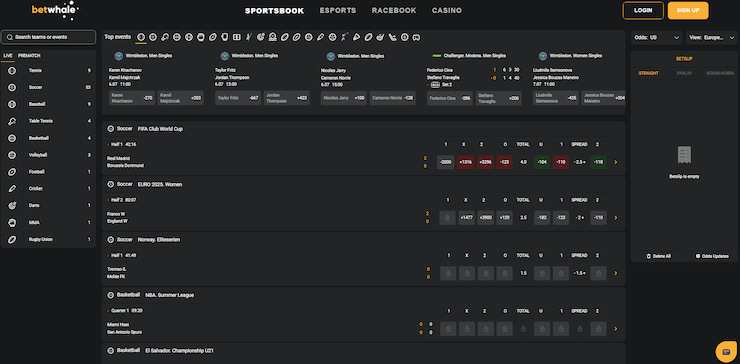Select the STRAIGHT betslip tab
The height and width of the screenshot is (364, 740).
pyautogui.click(x=648, y=73)
